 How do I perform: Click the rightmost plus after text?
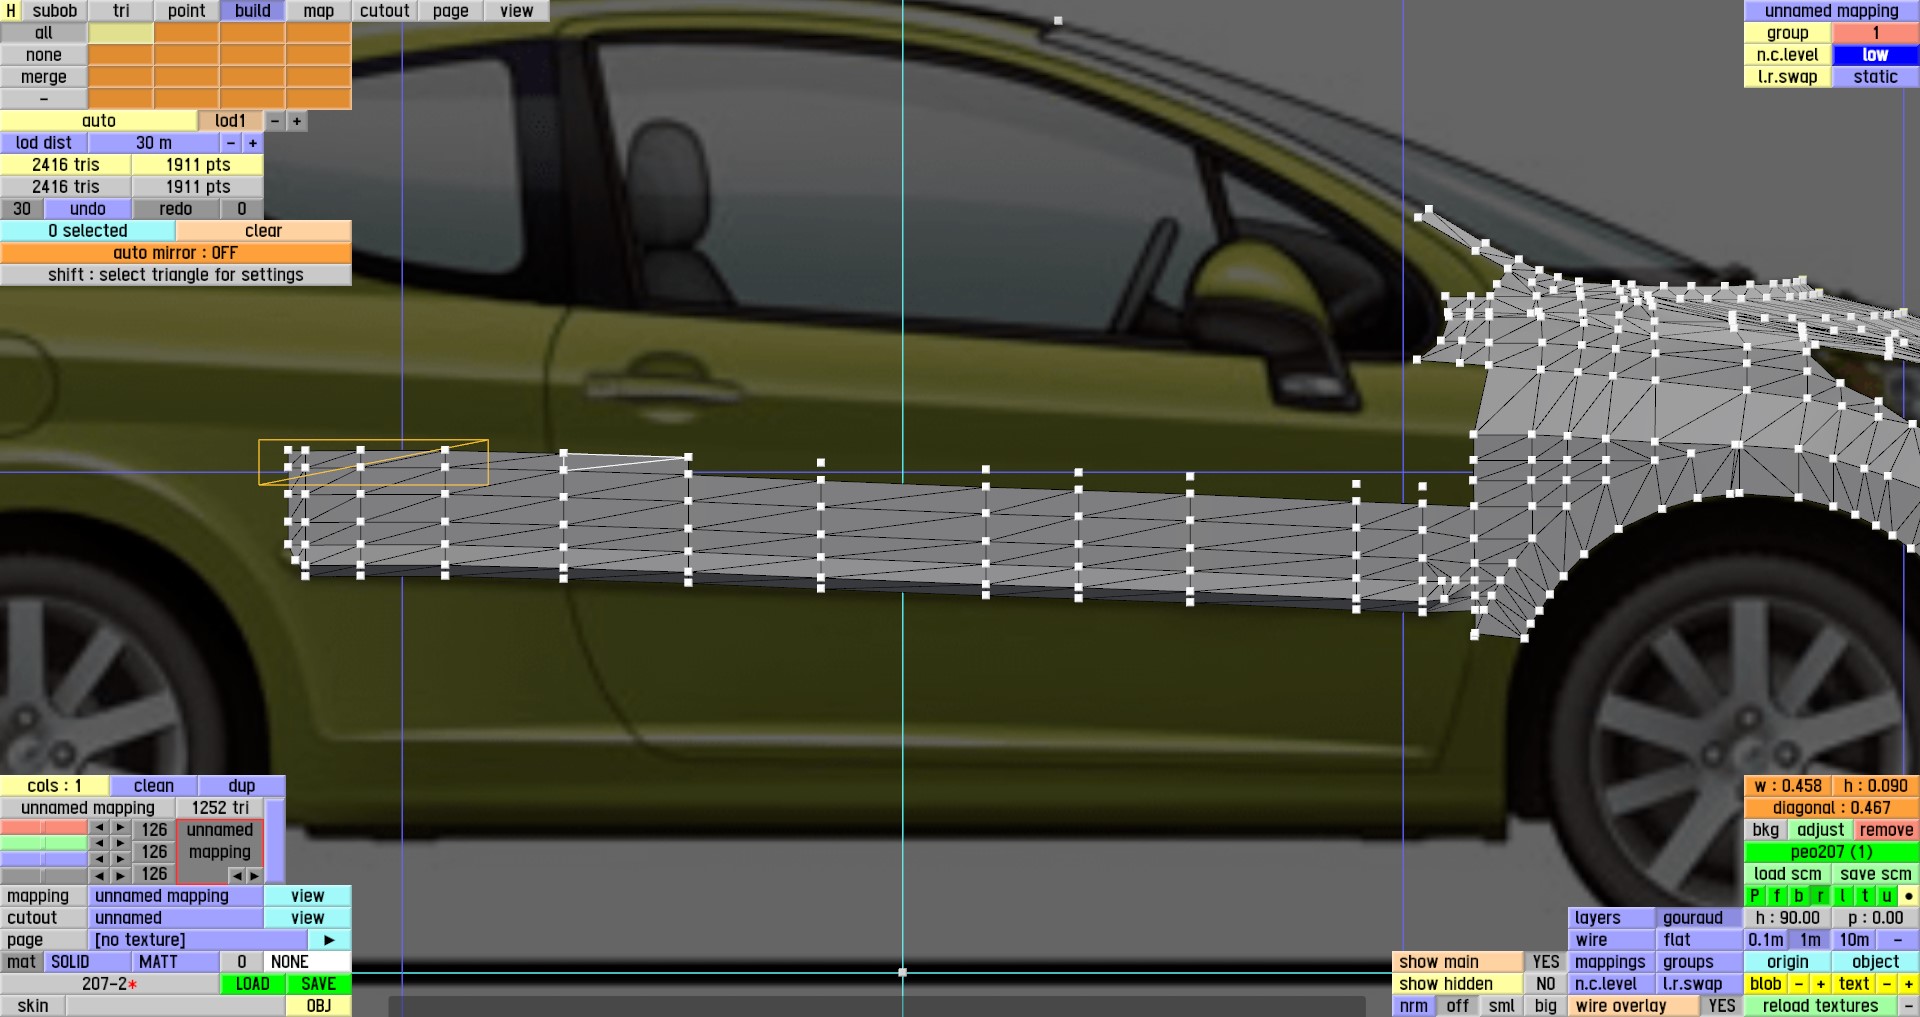pos(1909,984)
